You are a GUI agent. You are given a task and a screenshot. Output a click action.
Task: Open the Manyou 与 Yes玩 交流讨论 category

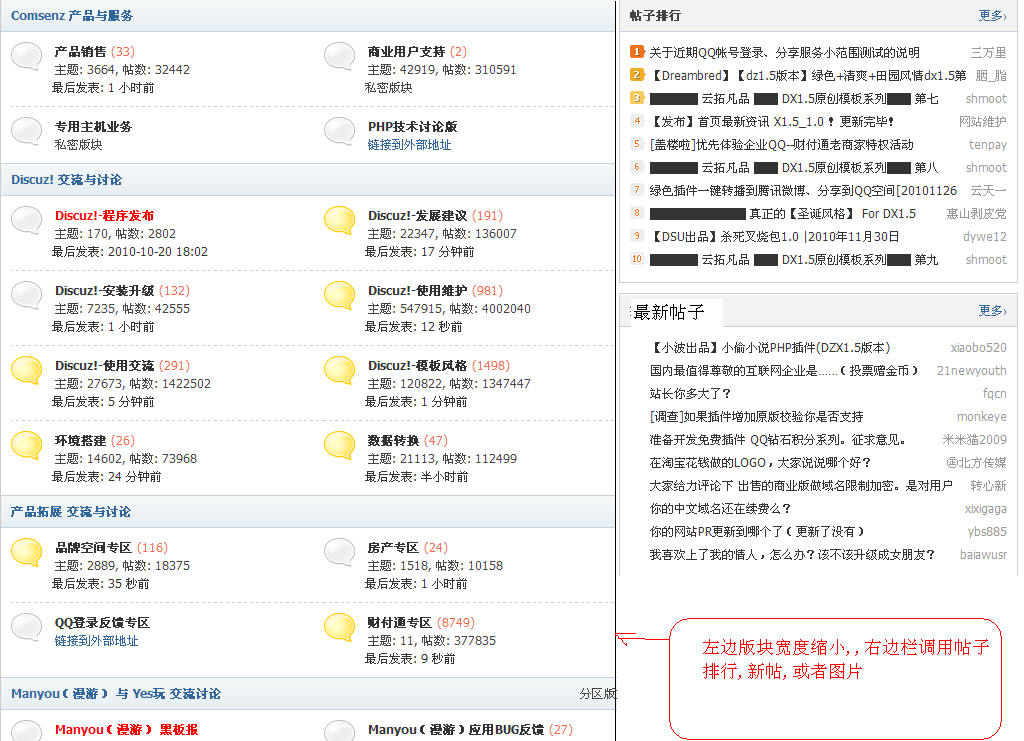(116, 694)
